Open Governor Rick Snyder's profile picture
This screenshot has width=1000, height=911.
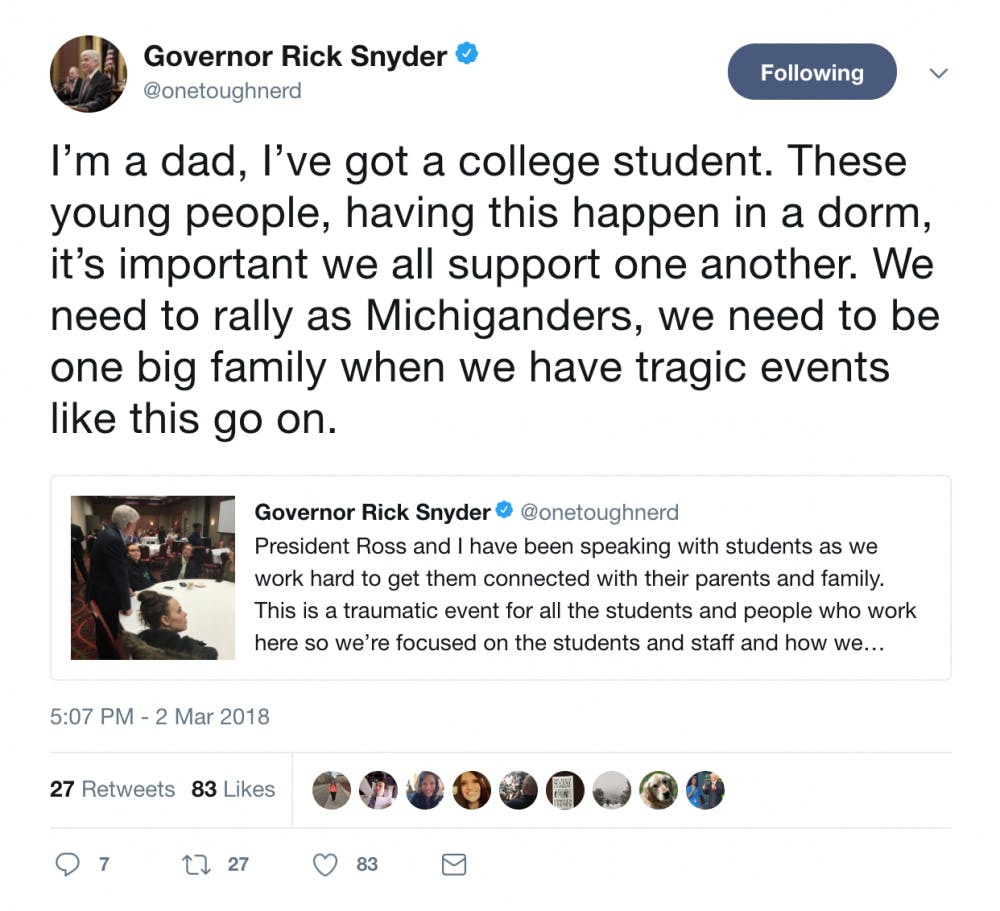[x=89, y=74]
